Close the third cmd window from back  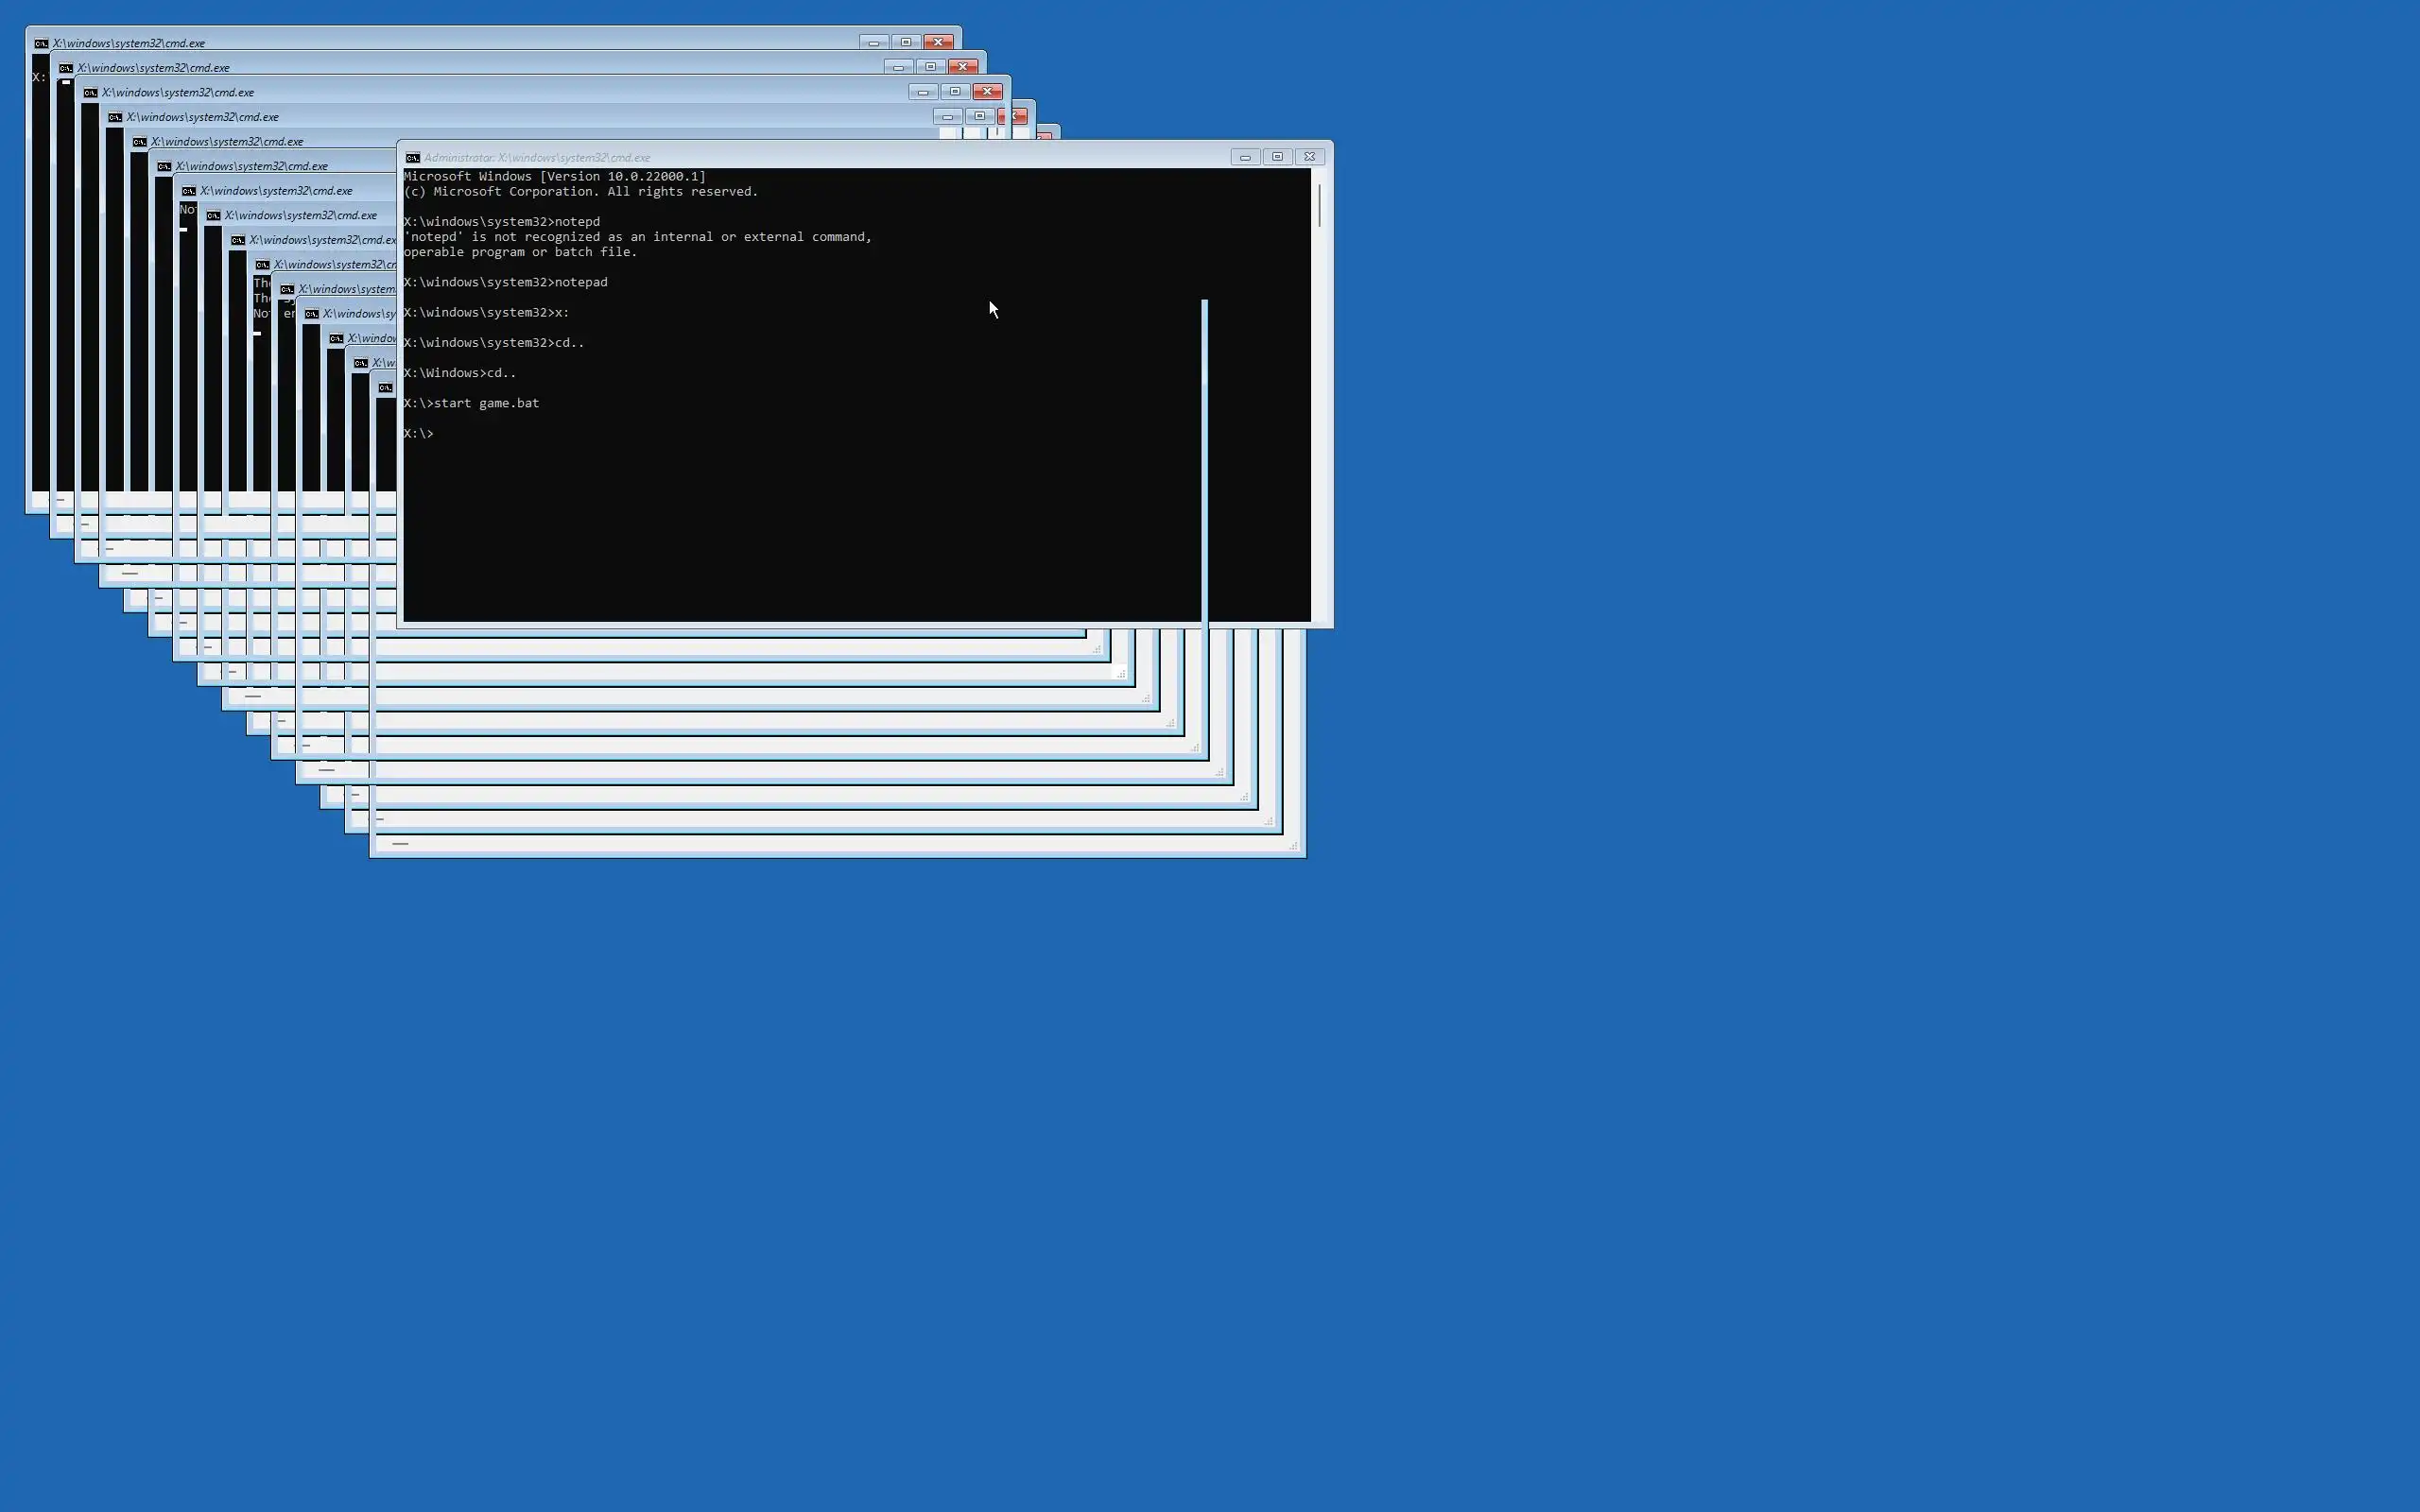point(987,92)
